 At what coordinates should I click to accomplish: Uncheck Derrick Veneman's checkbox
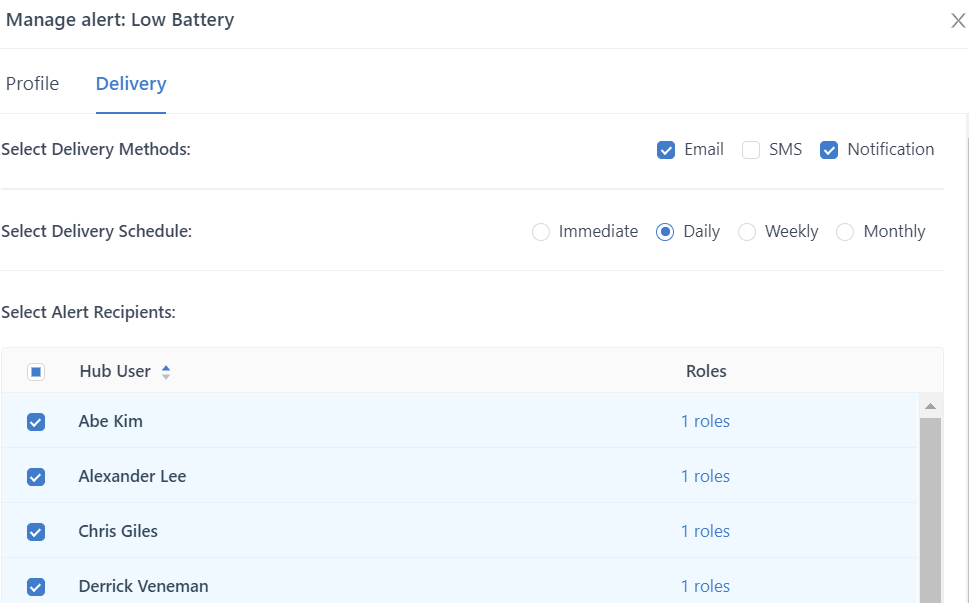tap(36, 587)
